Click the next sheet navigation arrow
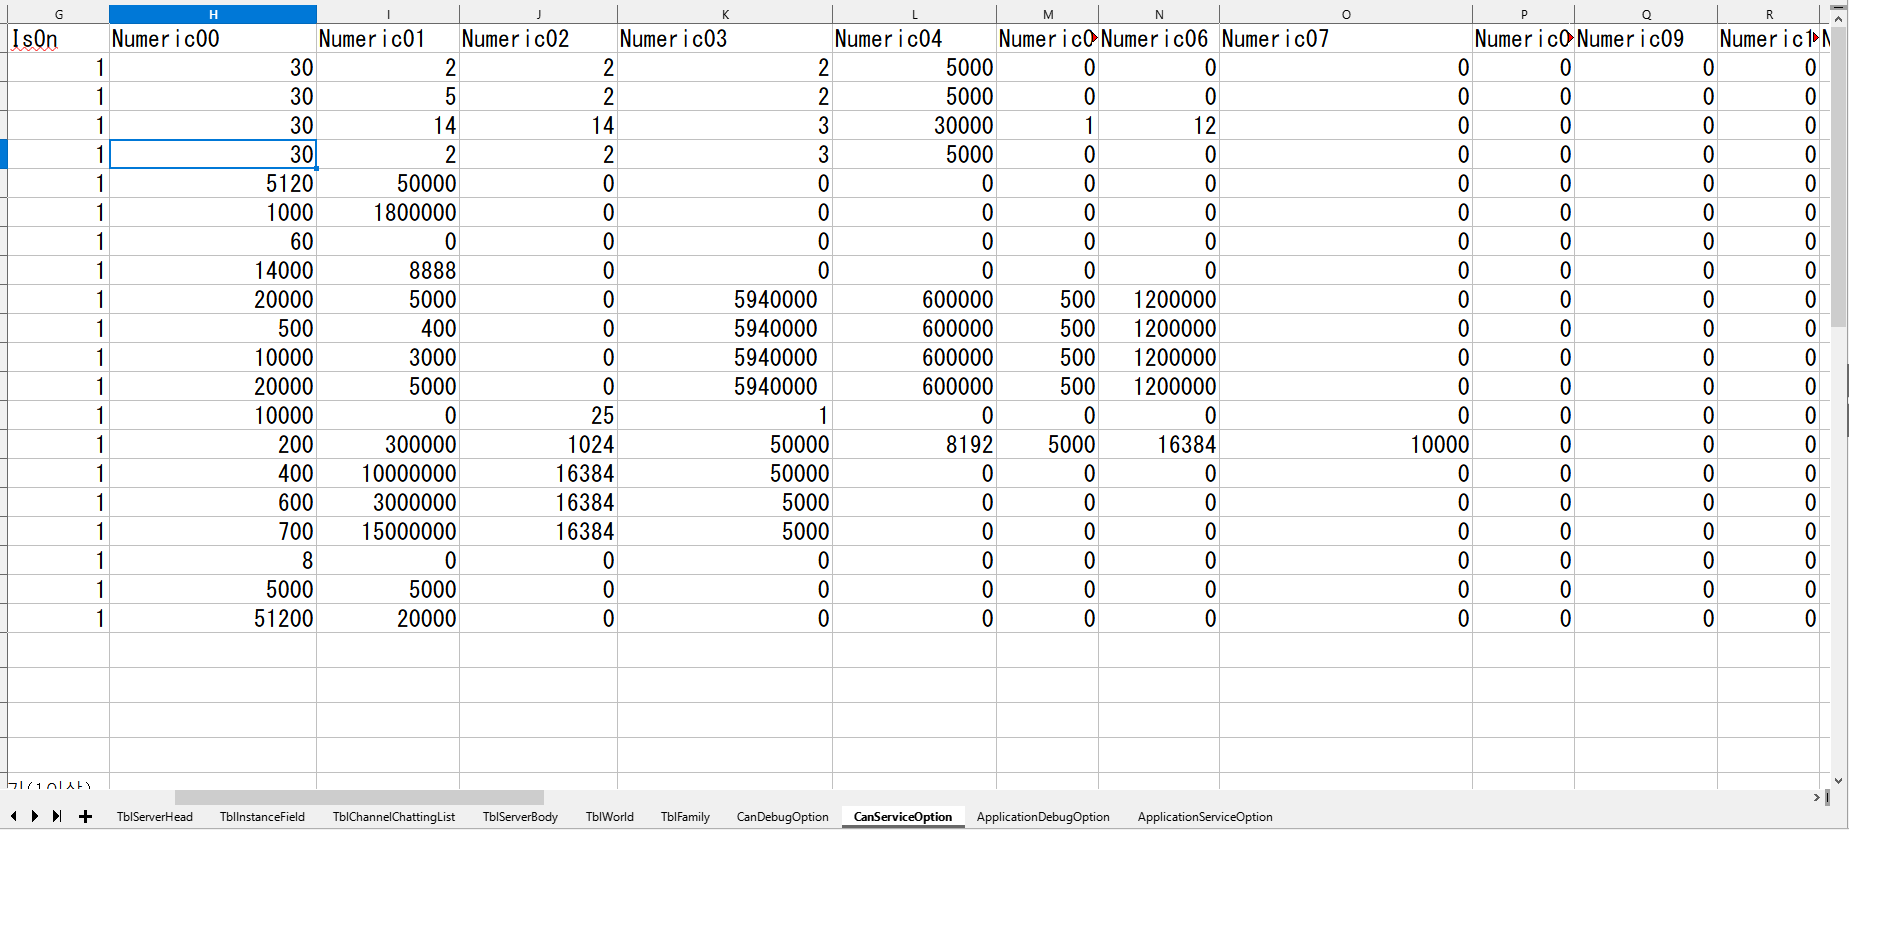Image resolution: width=1895 pixels, height=935 pixels. coord(35,817)
